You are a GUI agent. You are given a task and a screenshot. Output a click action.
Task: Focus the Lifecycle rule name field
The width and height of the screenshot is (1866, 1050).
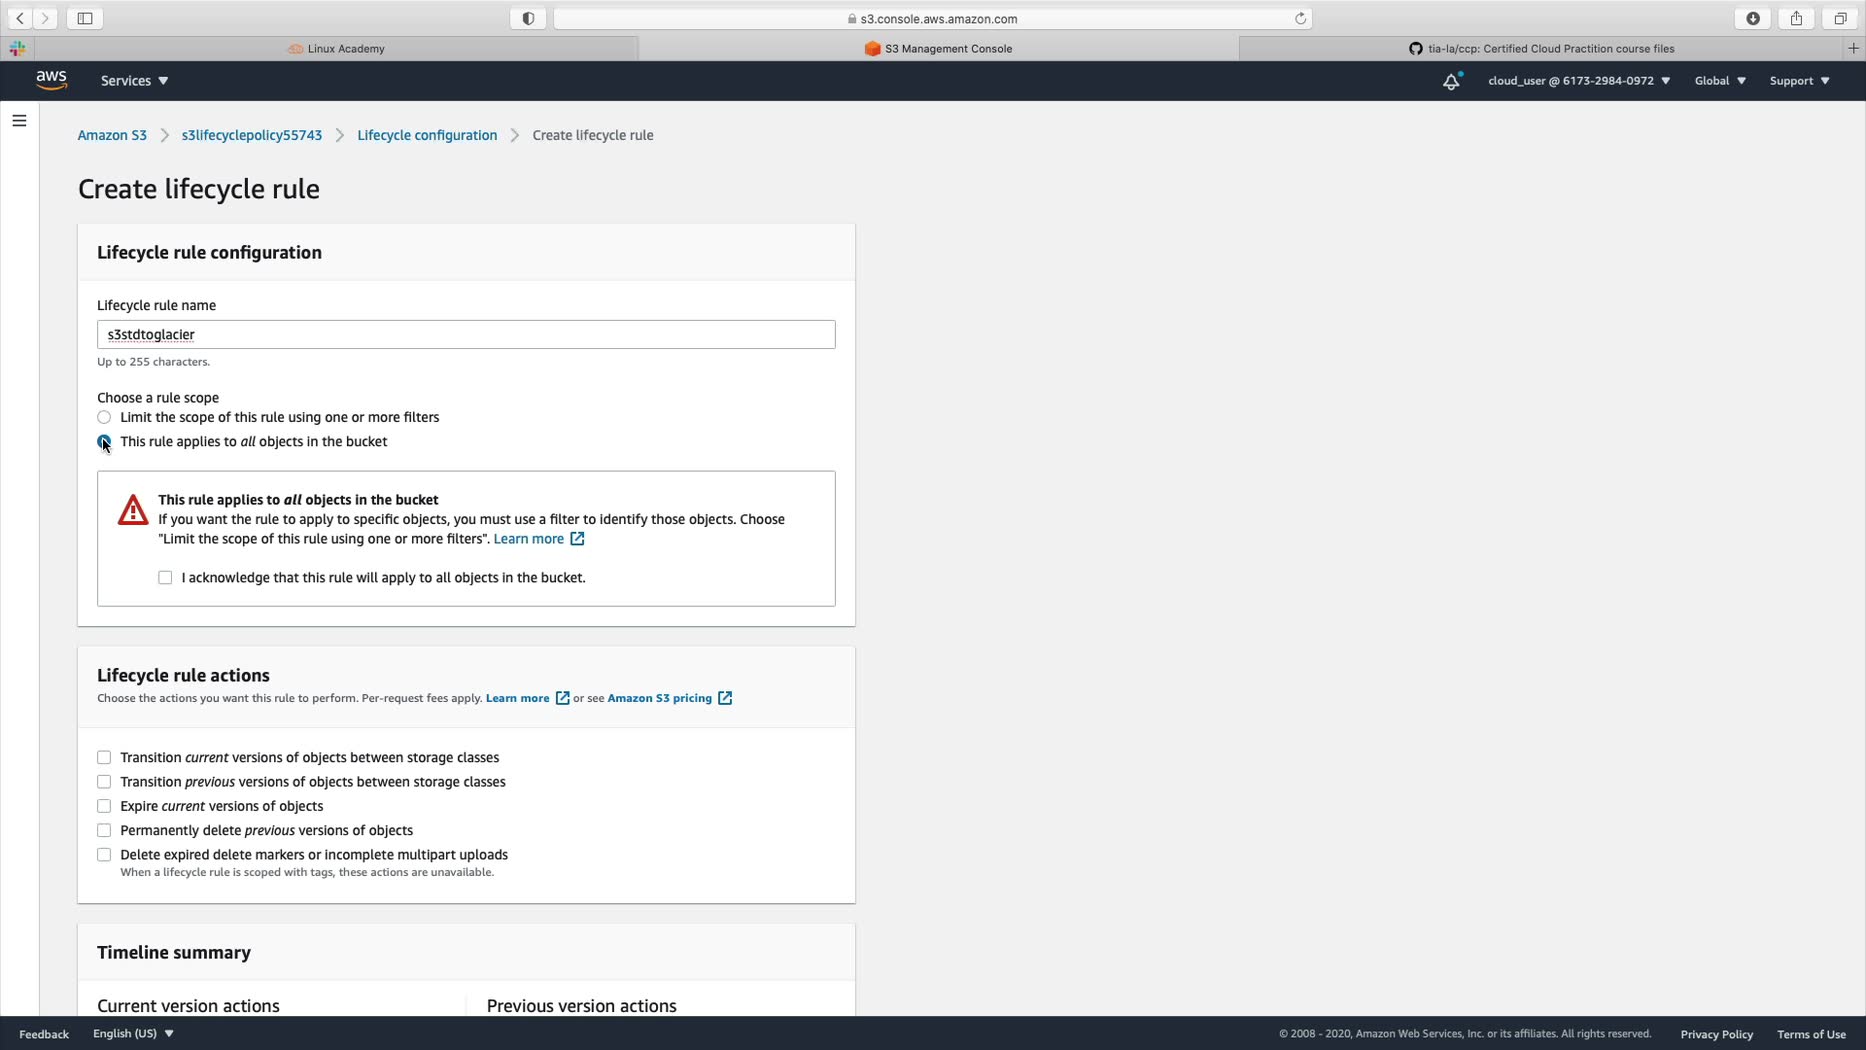pos(466,334)
